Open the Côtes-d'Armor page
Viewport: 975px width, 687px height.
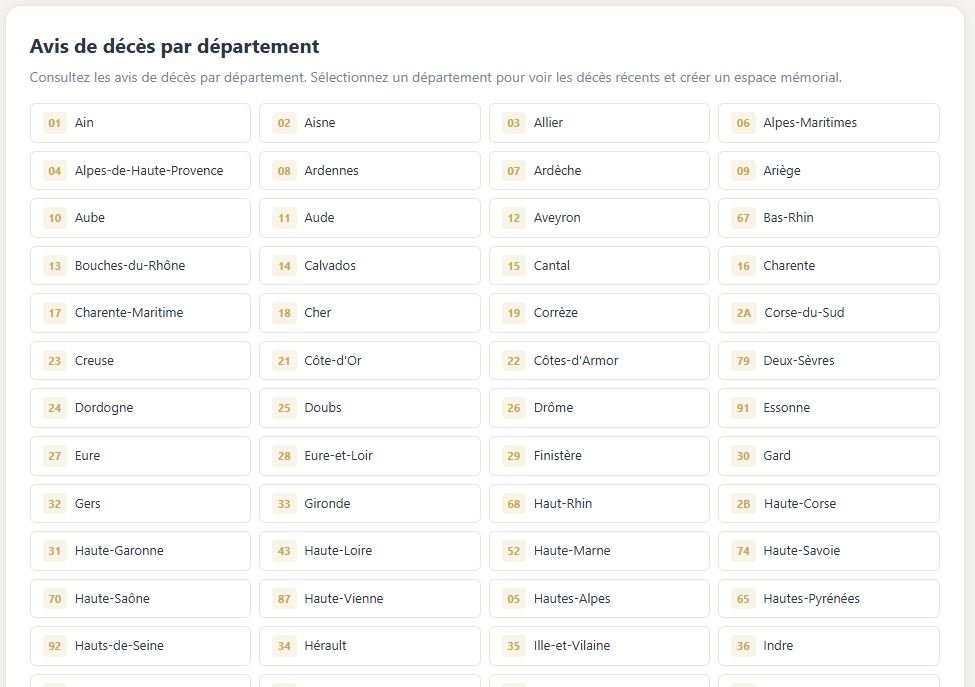click(598, 360)
